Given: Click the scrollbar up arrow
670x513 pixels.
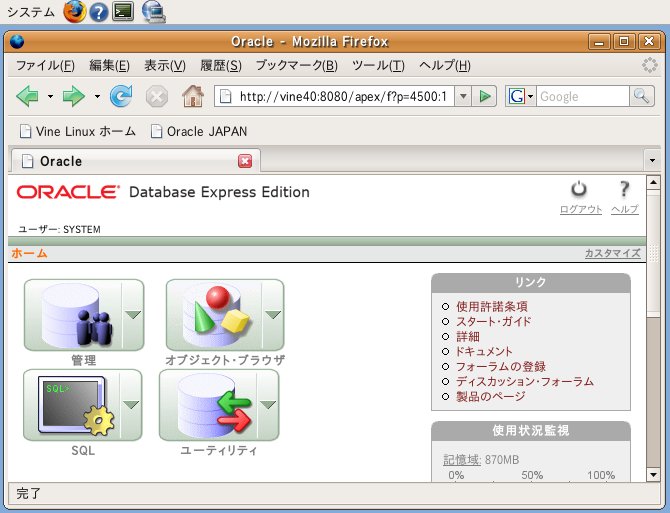Looking at the screenshot, I should [653, 183].
